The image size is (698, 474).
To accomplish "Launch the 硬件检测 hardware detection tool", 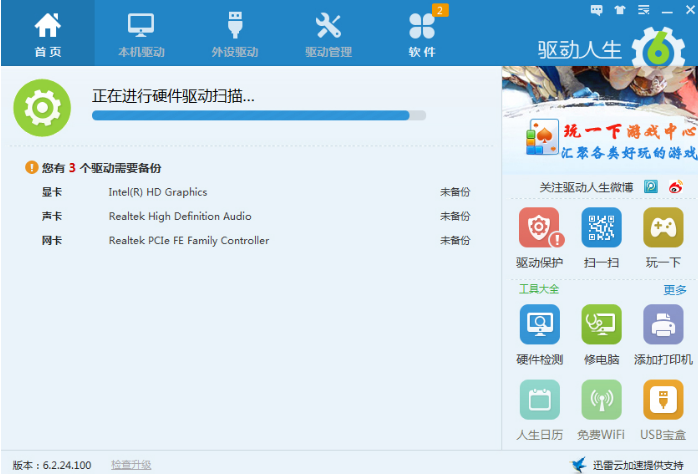I will pos(540,326).
